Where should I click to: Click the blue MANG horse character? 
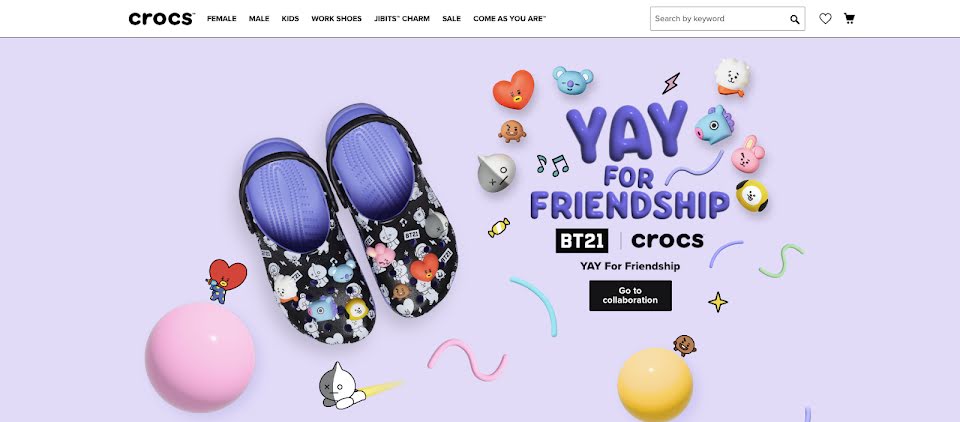[714, 125]
